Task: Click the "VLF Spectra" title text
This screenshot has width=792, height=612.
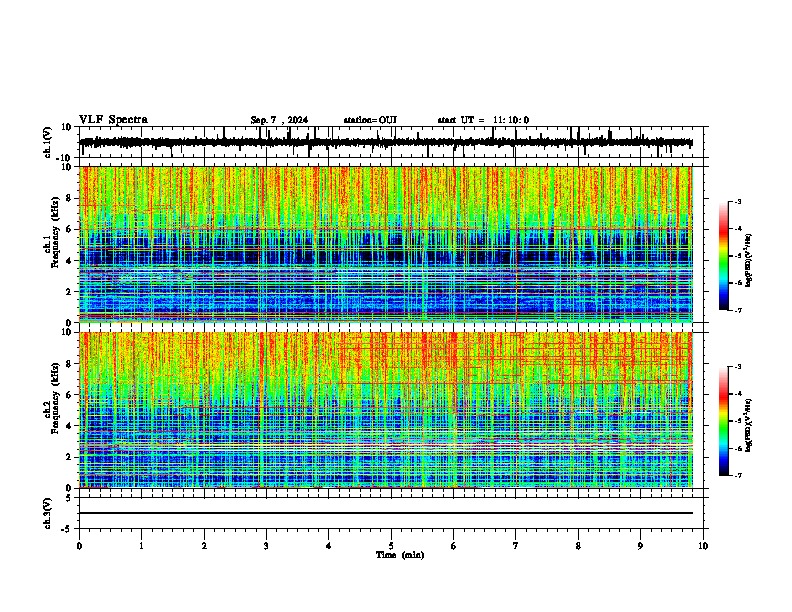Action: pos(113,120)
